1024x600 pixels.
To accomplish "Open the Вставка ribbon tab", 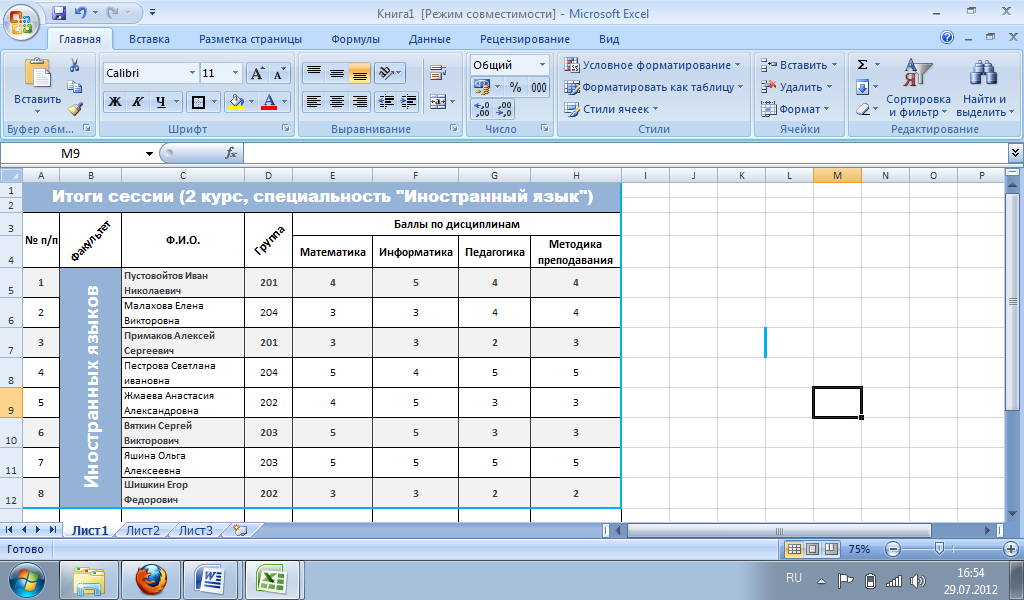I will 149,39.
